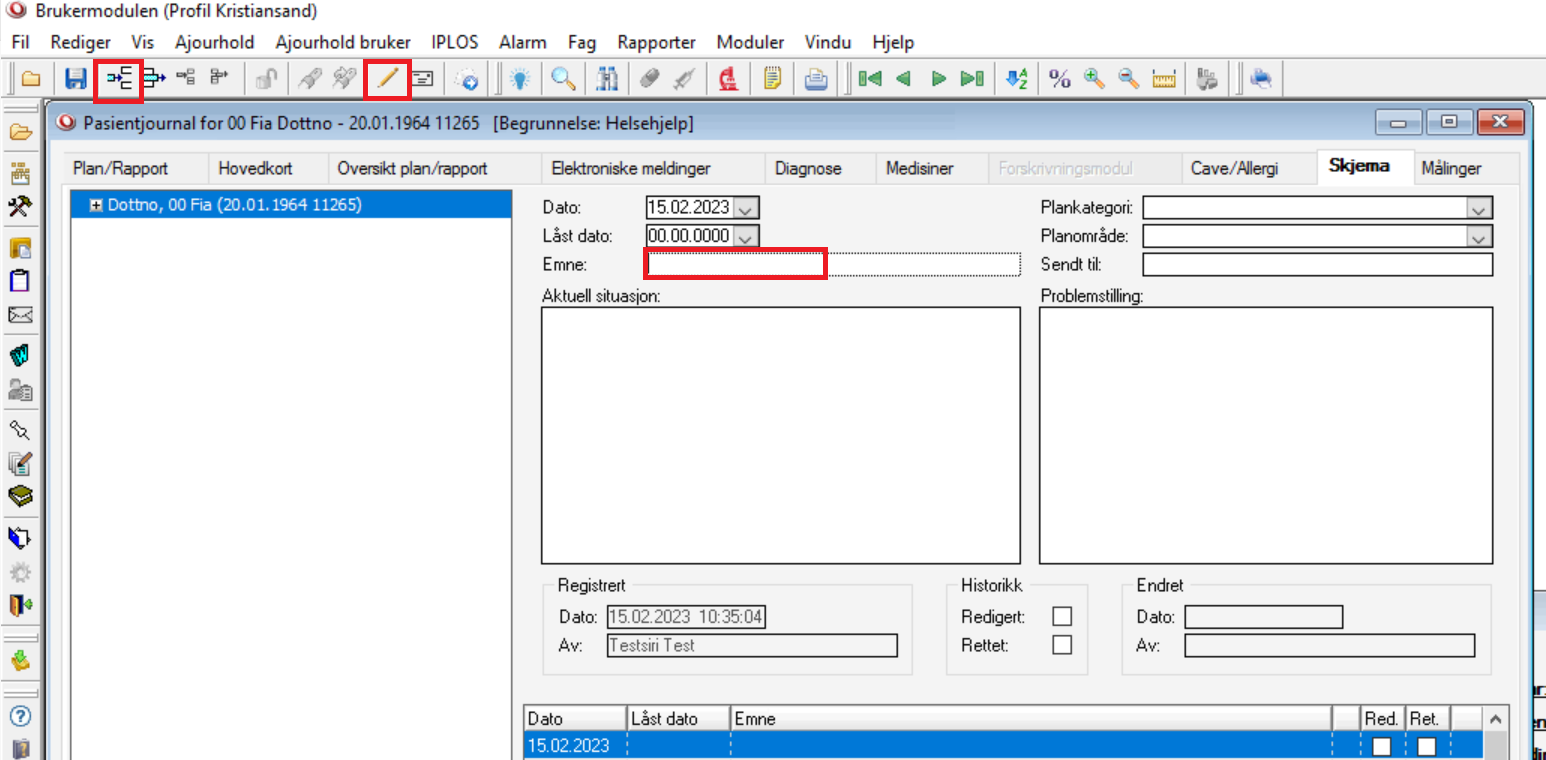Image resolution: width=1546 pixels, height=760 pixels.
Task: Go to first record with green arrow
Action: click(x=870, y=78)
